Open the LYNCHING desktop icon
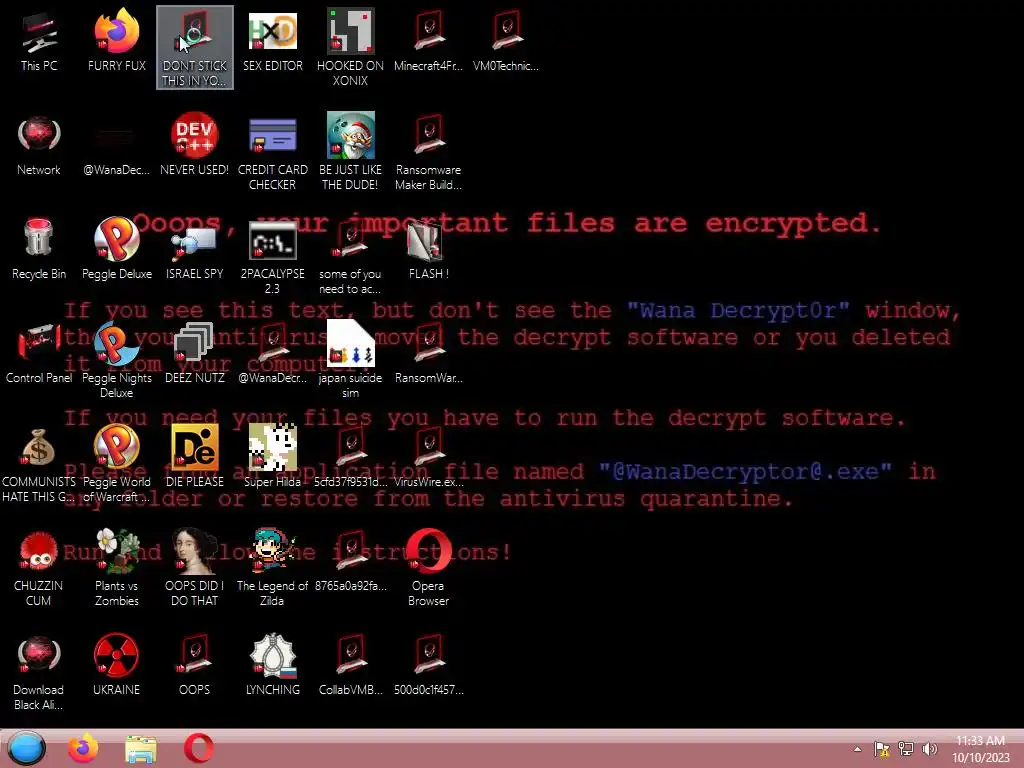Image resolution: width=1024 pixels, height=768 pixels. [x=272, y=665]
